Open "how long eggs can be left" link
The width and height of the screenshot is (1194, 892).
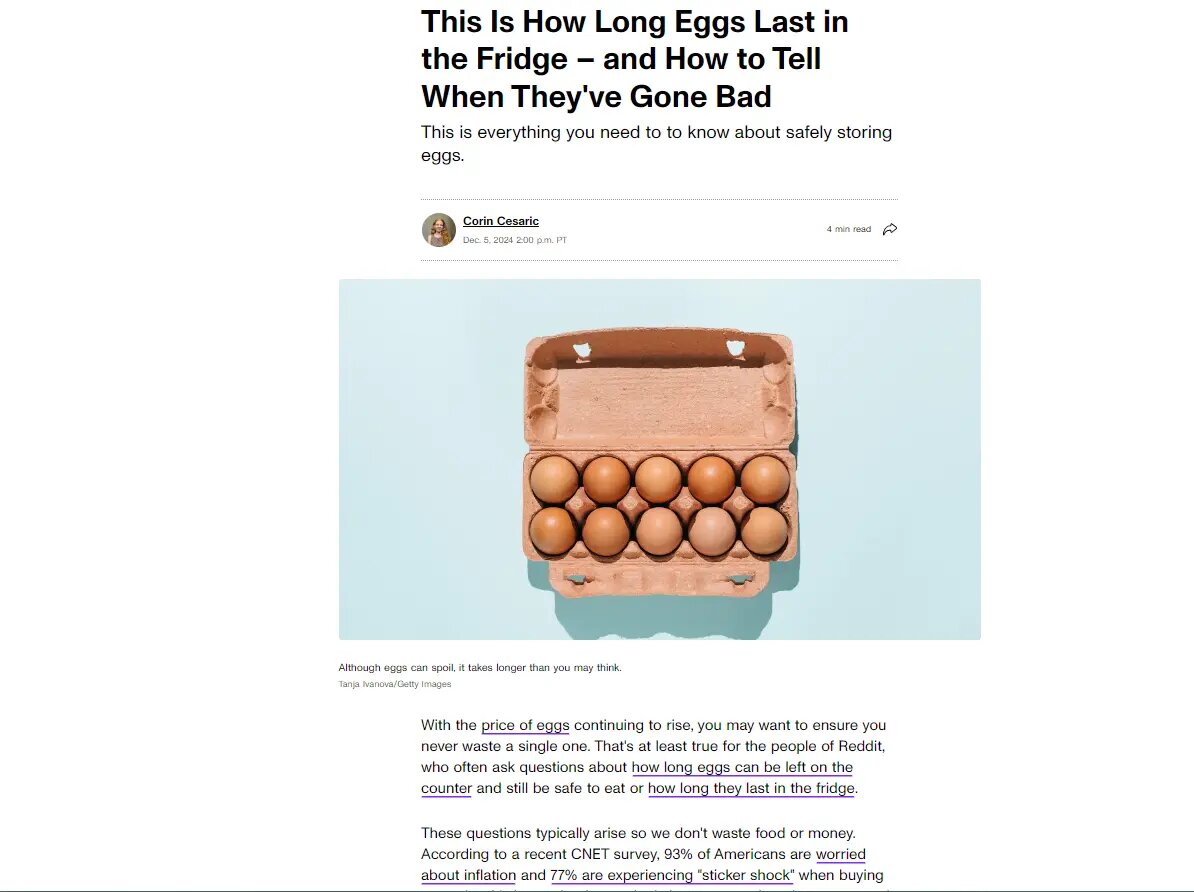pyautogui.click(x=637, y=778)
